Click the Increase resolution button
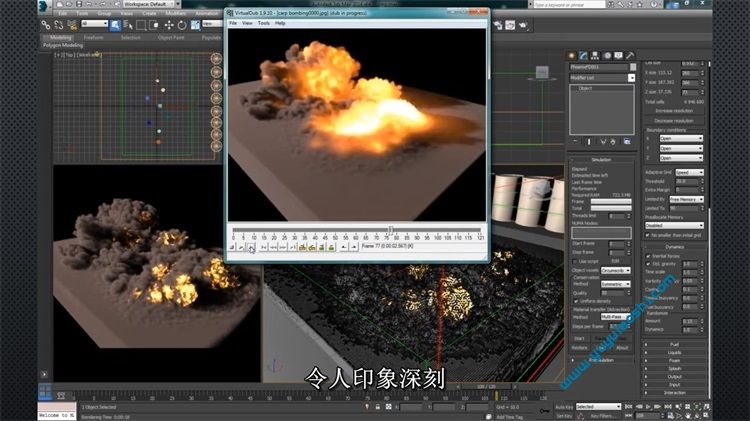 (674, 111)
